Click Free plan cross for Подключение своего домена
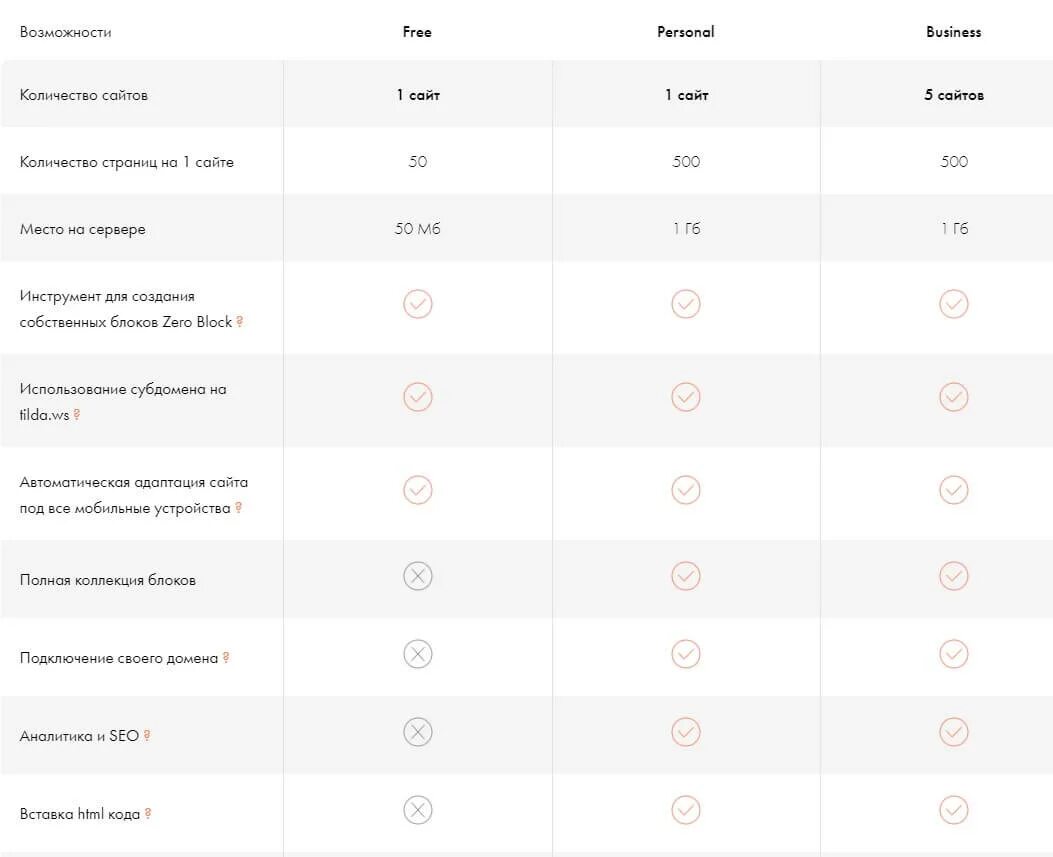This screenshot has height=857, width=1053. tap(418, 654)
